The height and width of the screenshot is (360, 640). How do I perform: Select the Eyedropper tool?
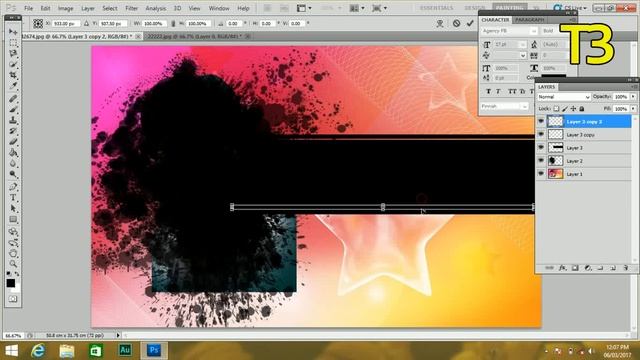click(13, 86)
